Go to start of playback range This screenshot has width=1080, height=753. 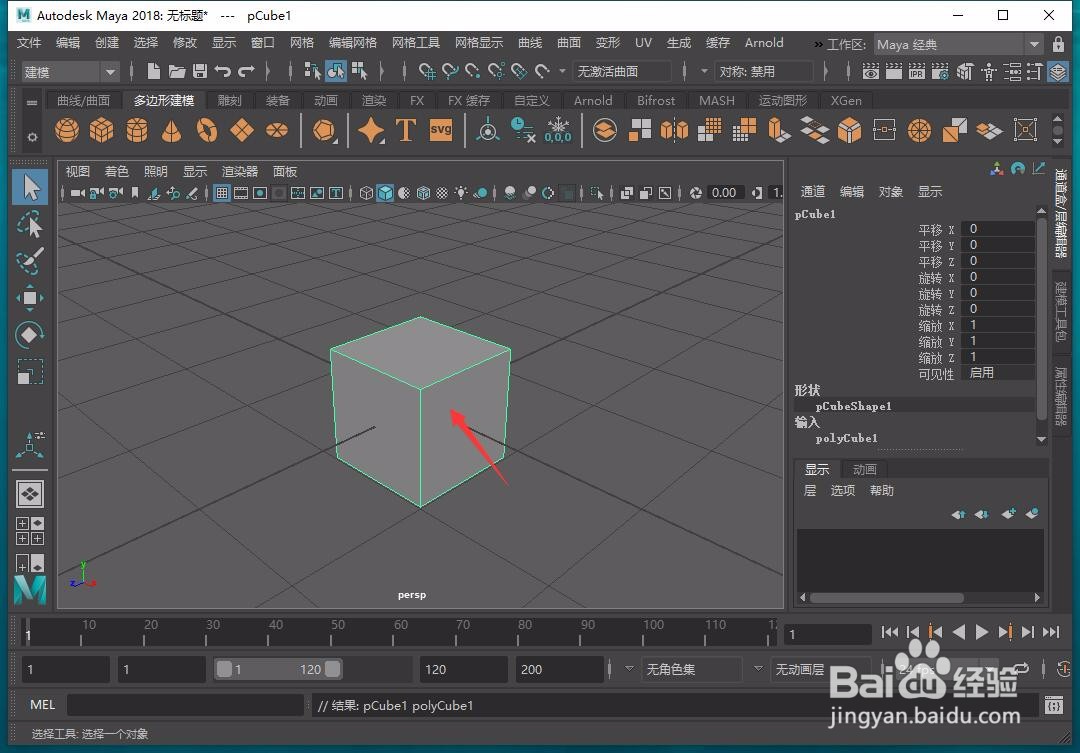point(889,632)
